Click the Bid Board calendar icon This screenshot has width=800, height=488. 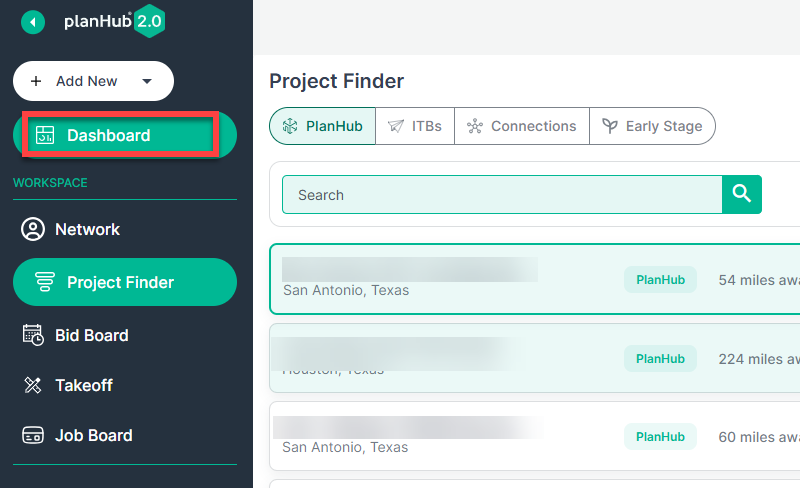[33, 335]
